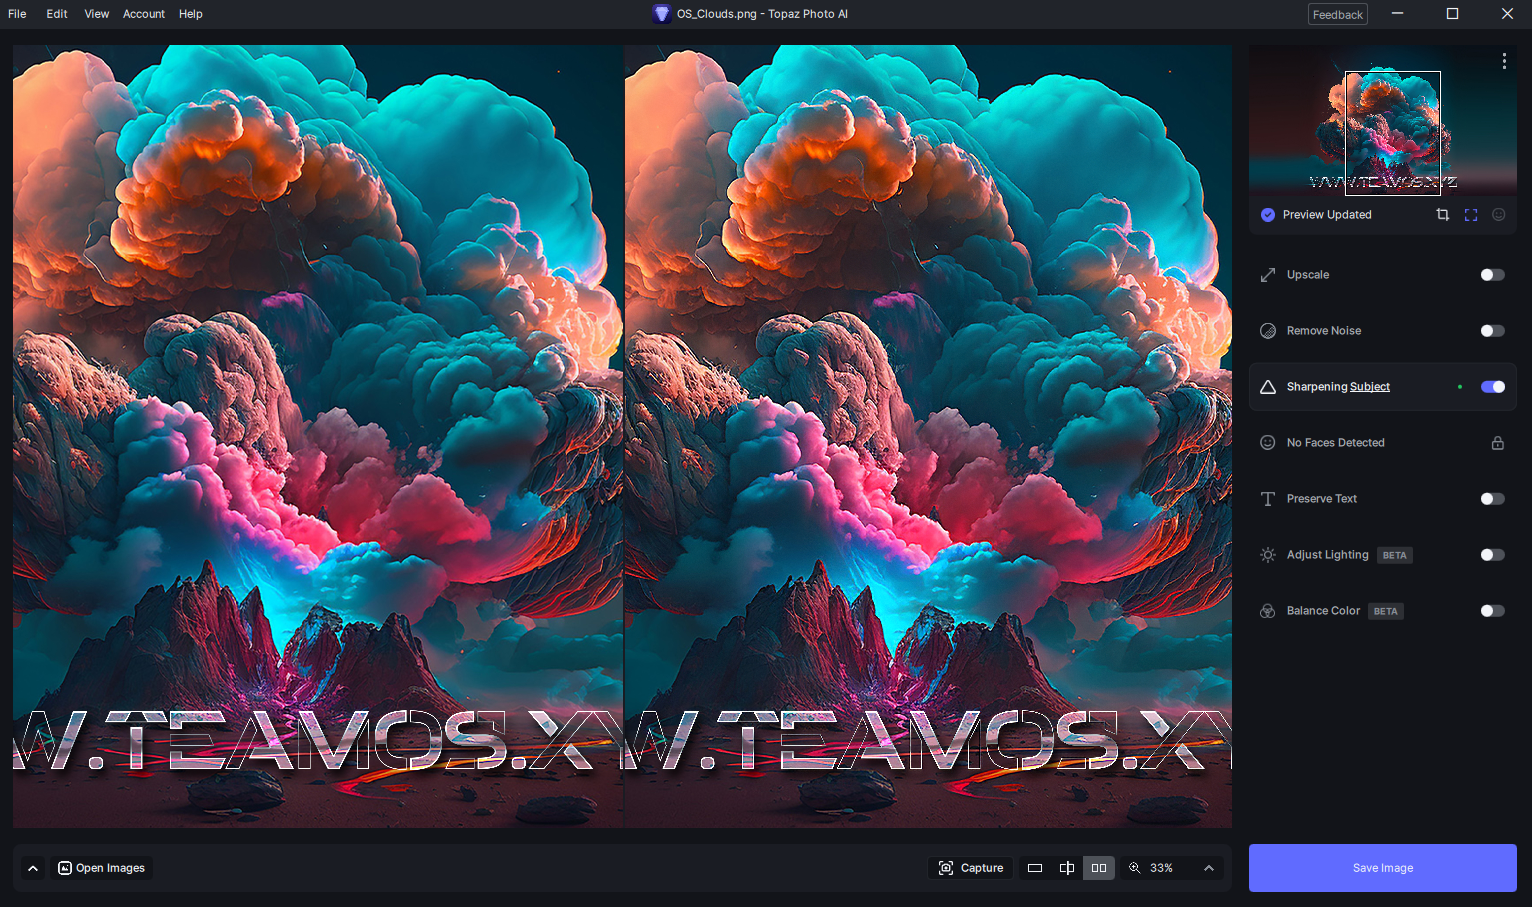Click the Preview Updated checkmark icon

[1268, 215]
